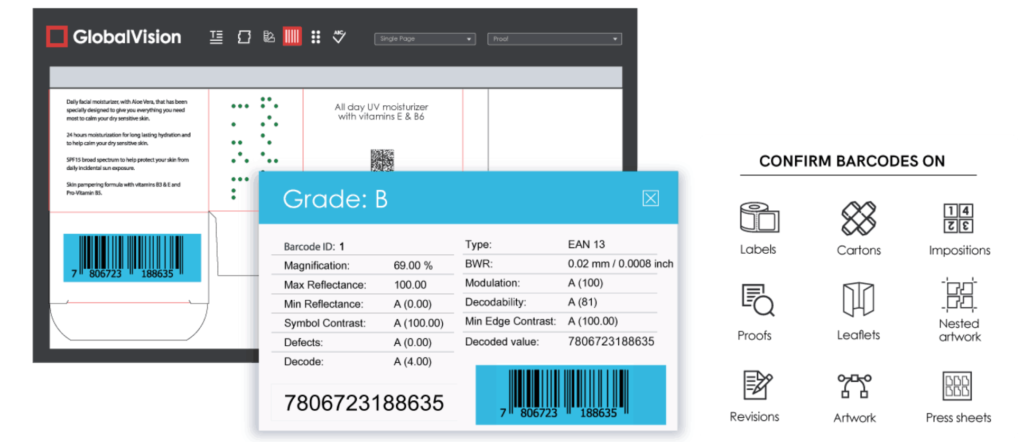Screen dimensions: 1024x442
Task: Select the blue barcode on the carton artwork
Action: [133, 258]
